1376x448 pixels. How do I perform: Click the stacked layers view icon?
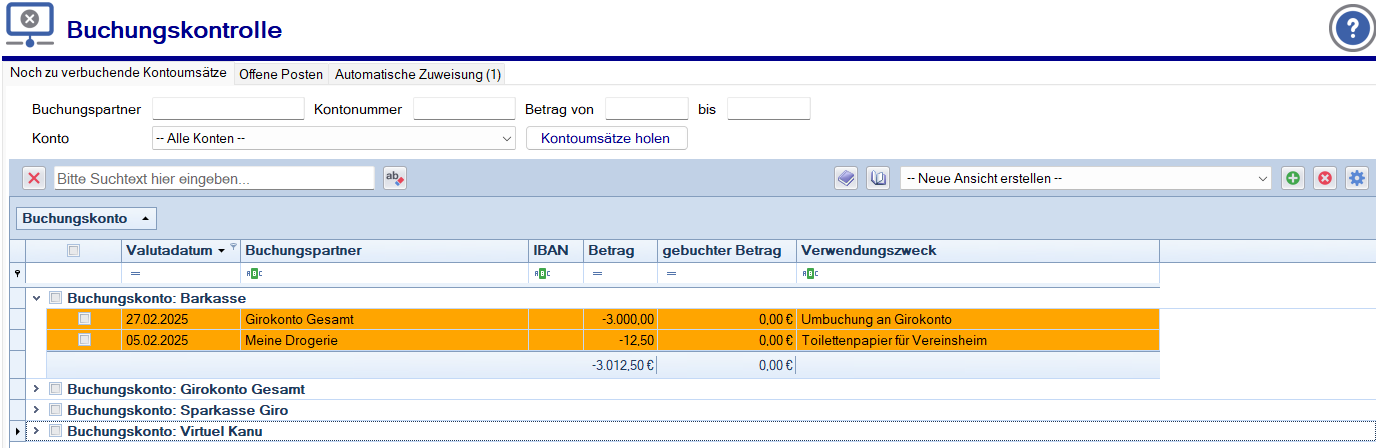[846, 178]
